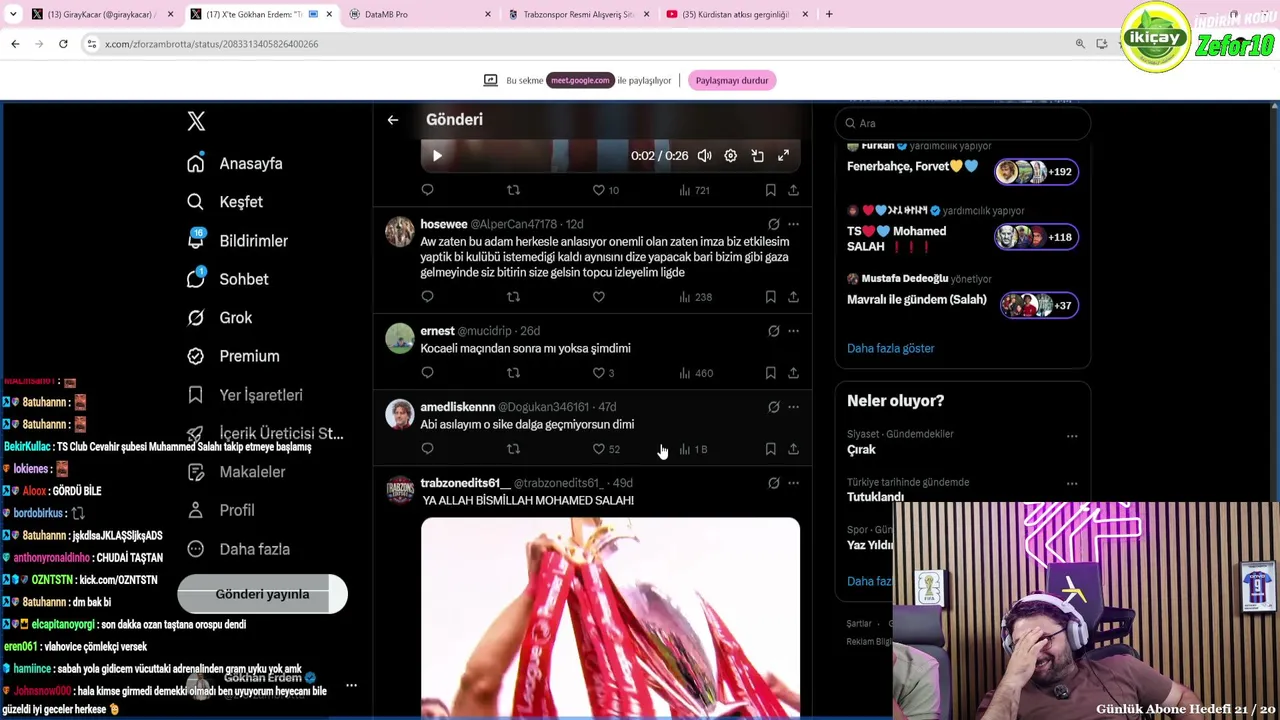Repost hosewee's post
The width and height of the screenshot is (1280, 720).
pos(513,297)
